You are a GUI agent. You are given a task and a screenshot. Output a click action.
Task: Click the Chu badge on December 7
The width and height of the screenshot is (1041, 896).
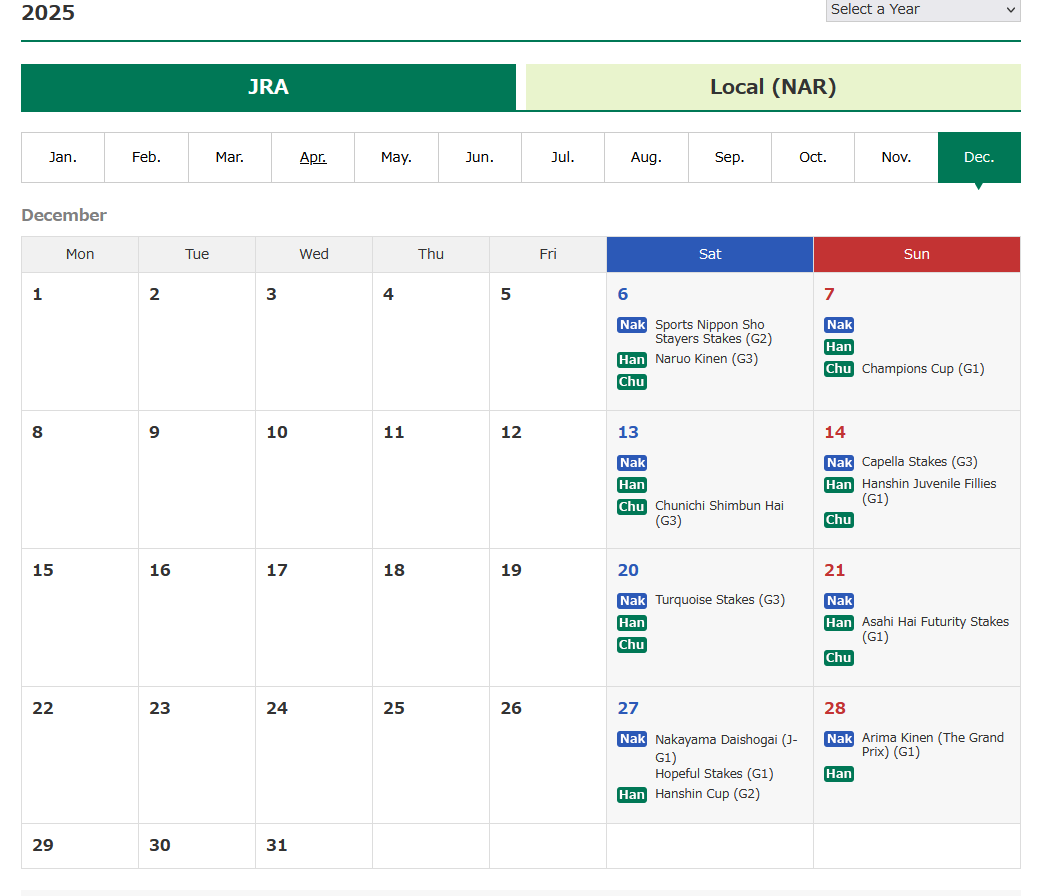coord(839,369)
